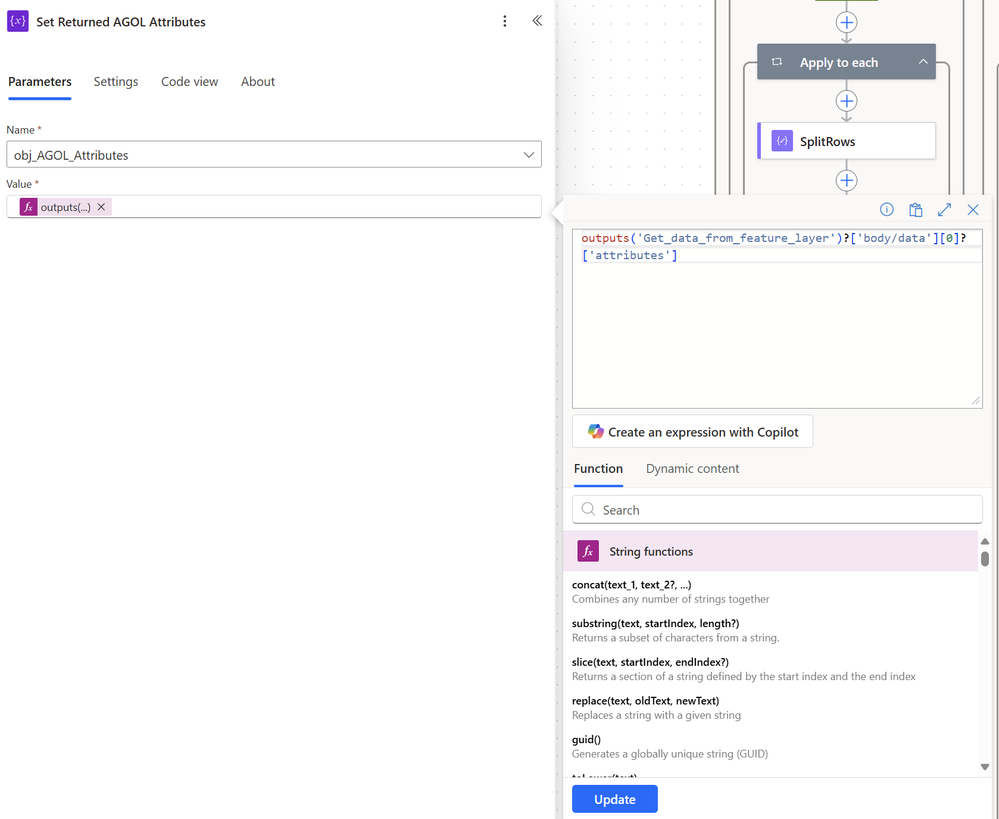Switch to the Settings tab

tap(116, 82)
